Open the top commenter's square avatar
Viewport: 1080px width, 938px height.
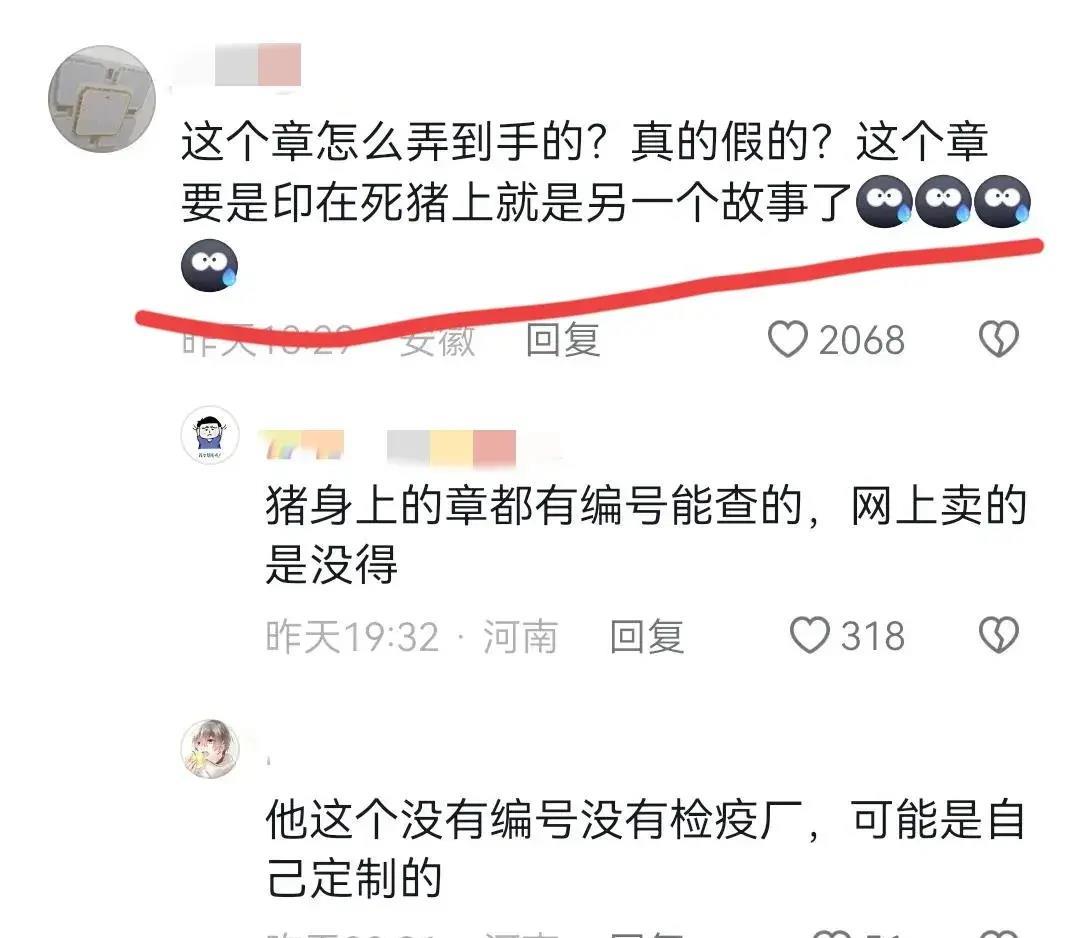pos(102,98)
